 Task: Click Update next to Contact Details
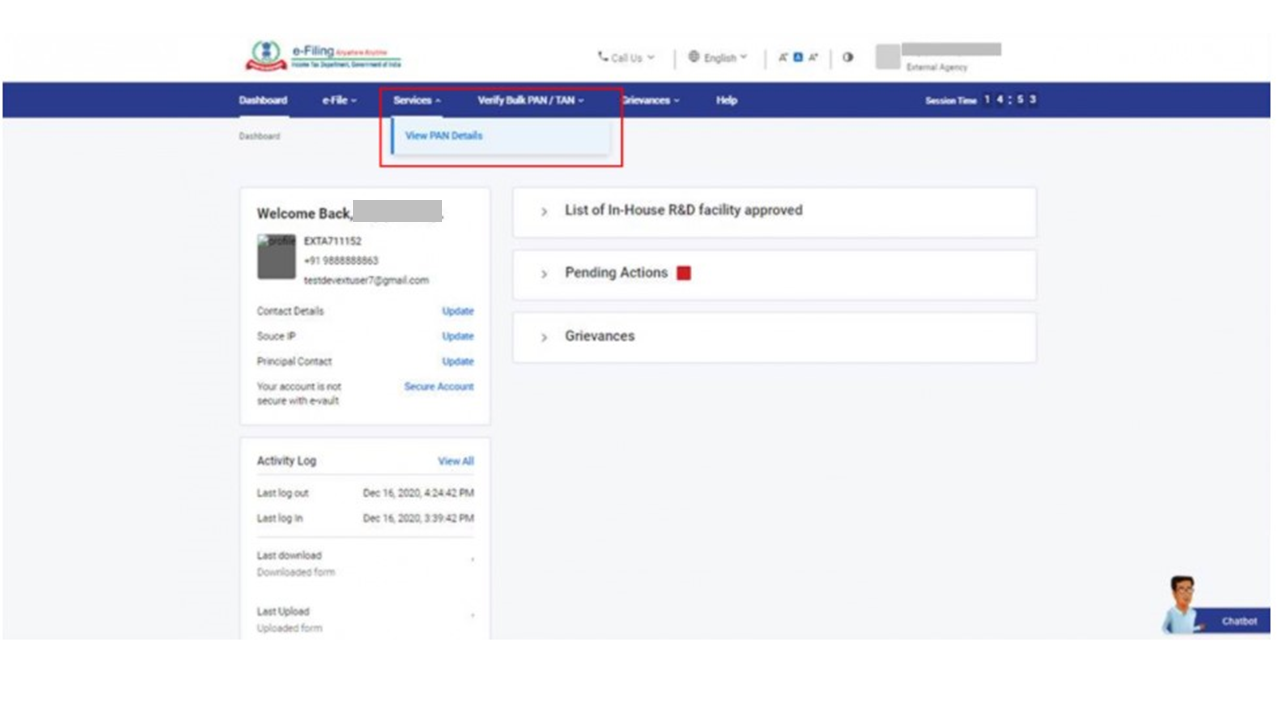click(458, 311)
